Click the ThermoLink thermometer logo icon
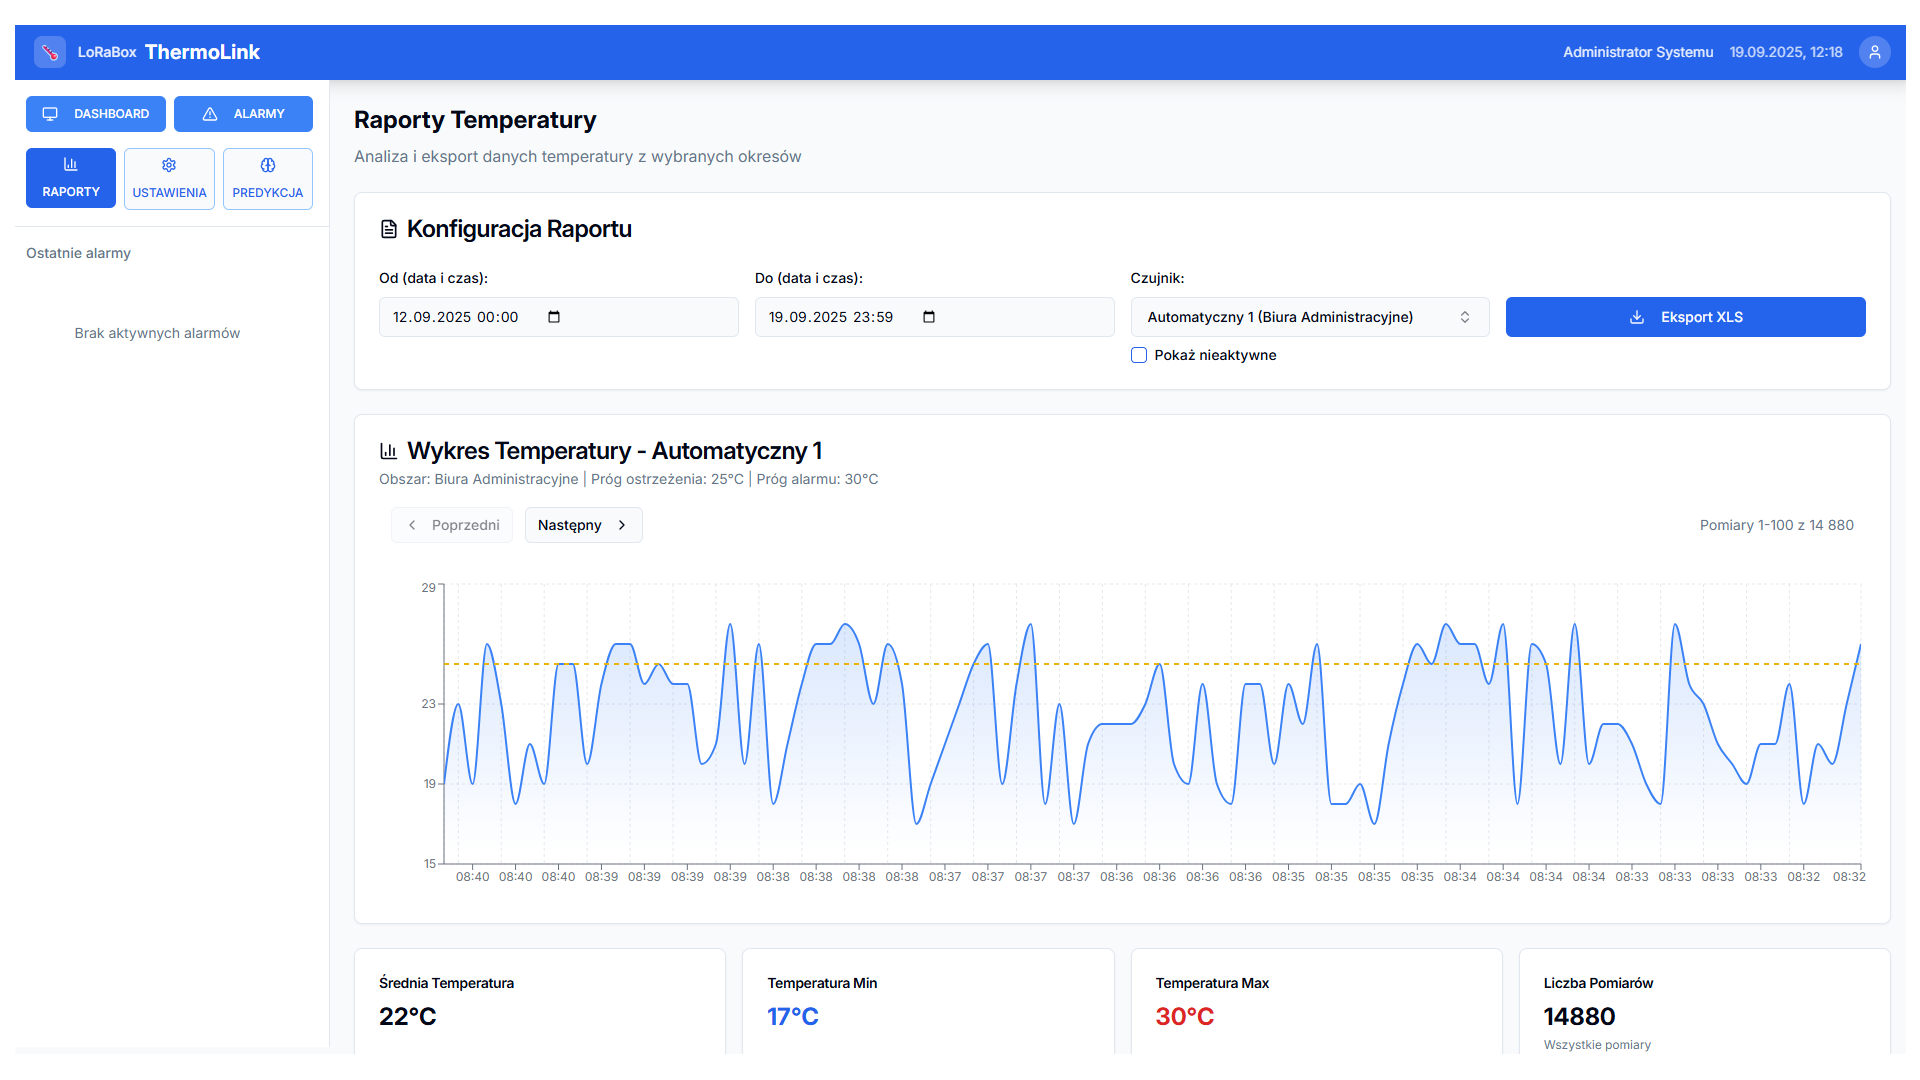Image resolution: width=1920 pixels, height=1080 pixels. pyautogui.click(x=49, y=52)
